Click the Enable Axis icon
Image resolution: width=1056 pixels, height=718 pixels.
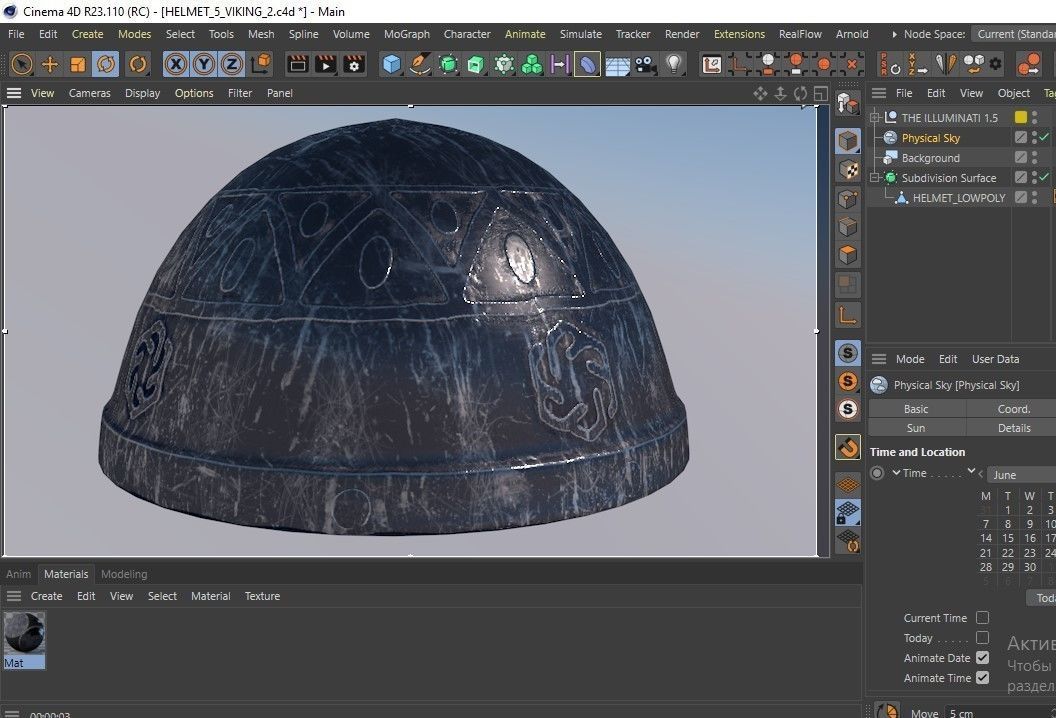848,315
